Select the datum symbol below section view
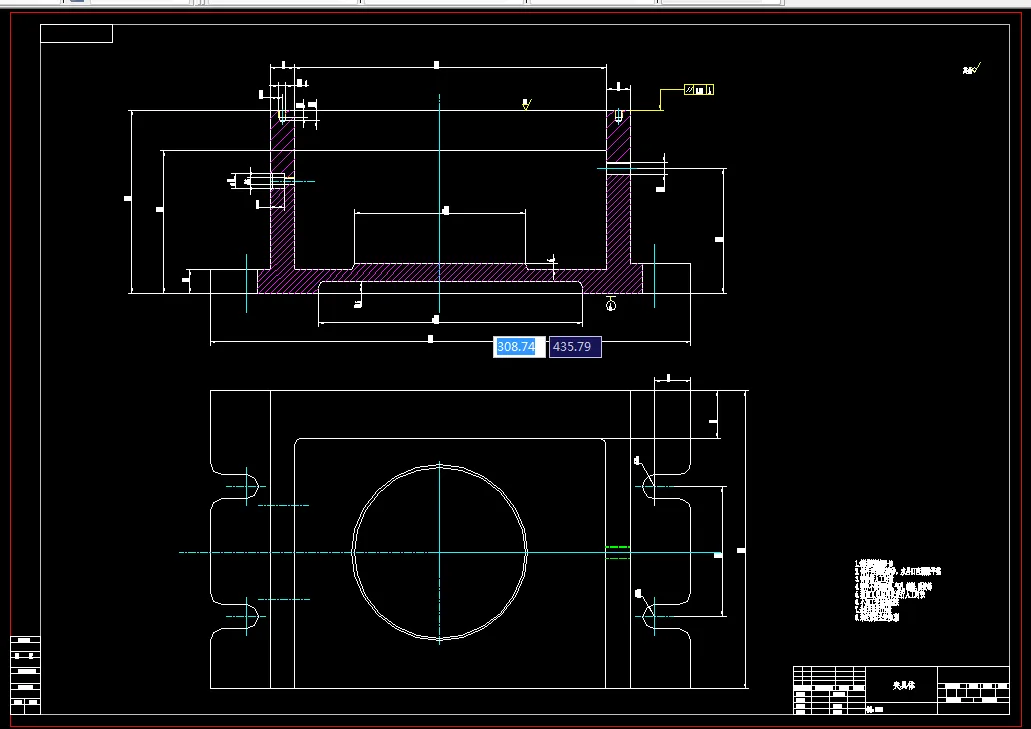This screenshot has height=729, width=1031. (x=611, y=304)
